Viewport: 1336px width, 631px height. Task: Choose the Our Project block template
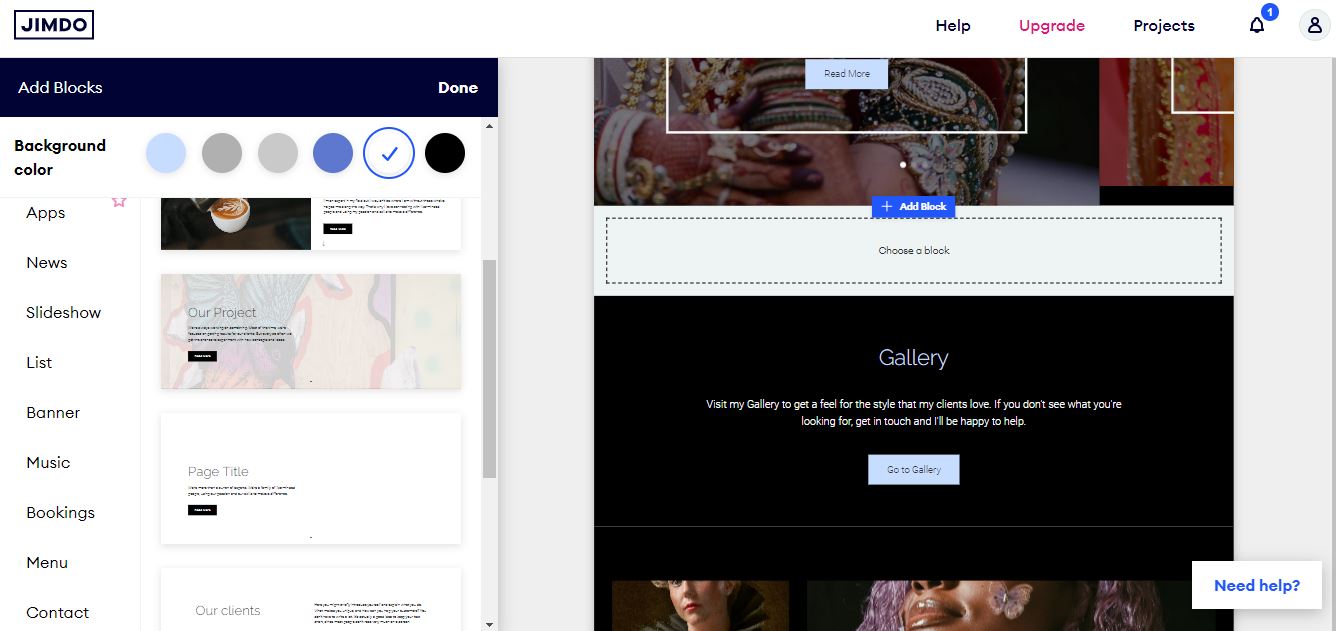pyautogui.click(x=311, y=331)
